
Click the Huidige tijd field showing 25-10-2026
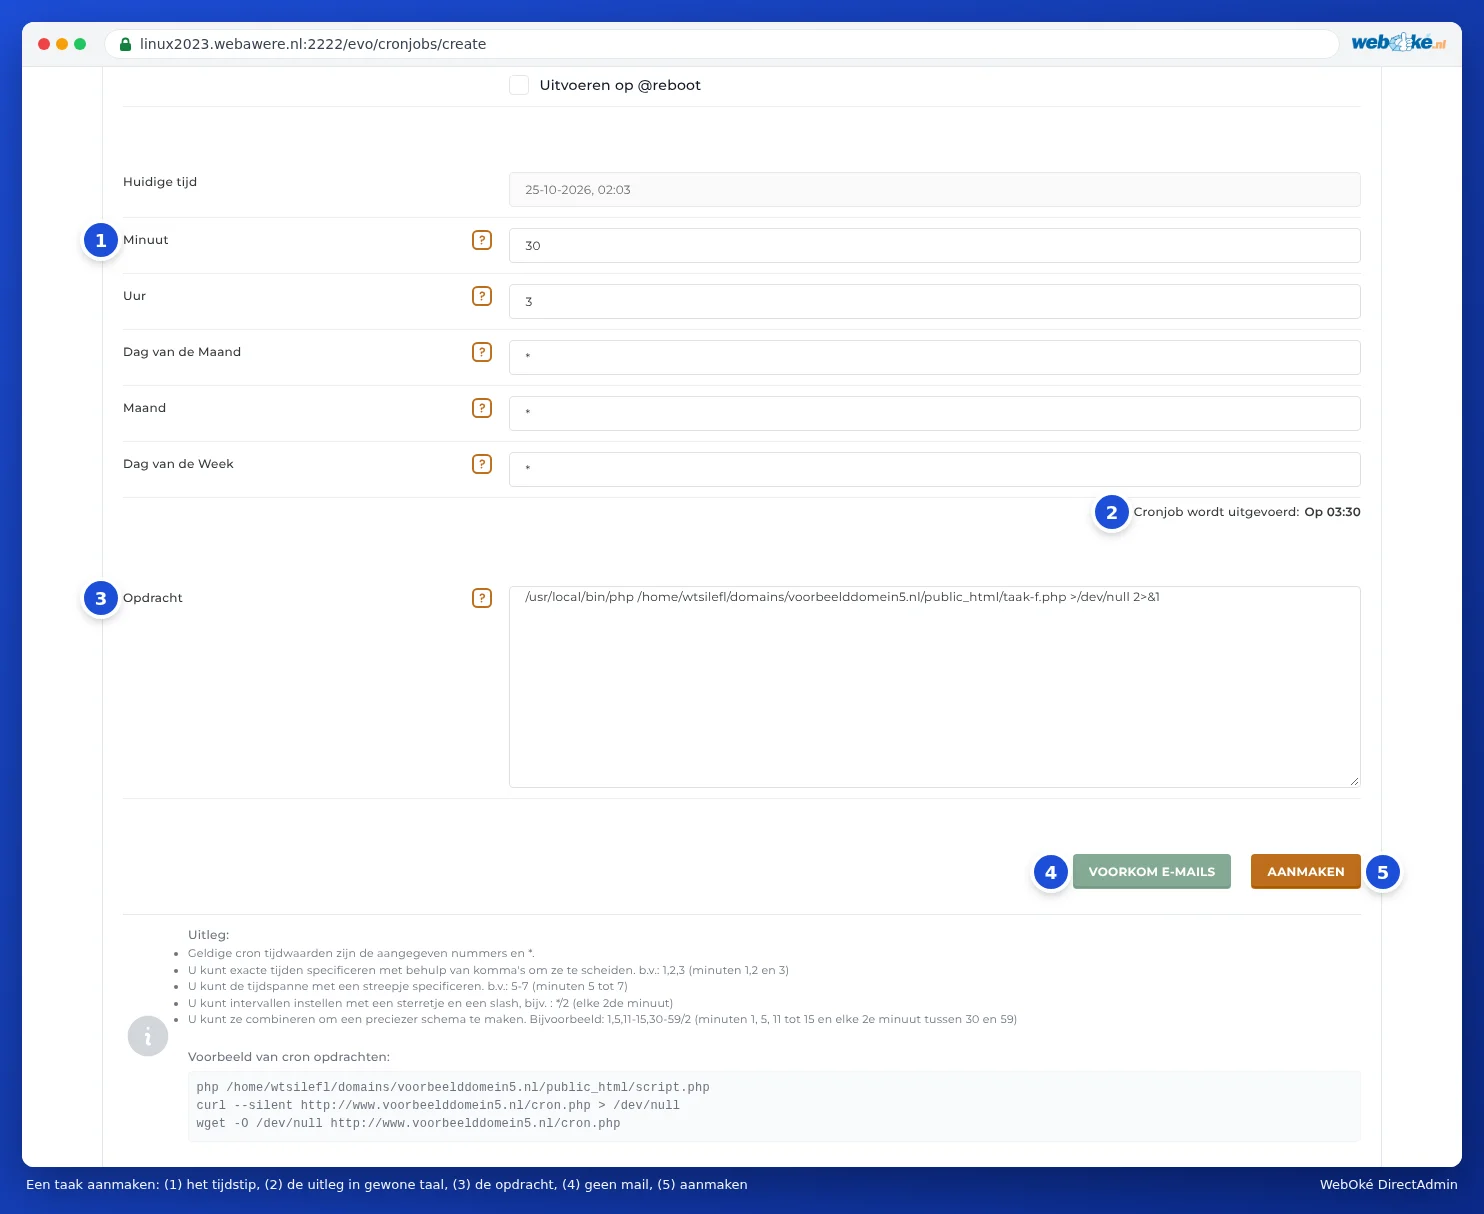click(x=935, y=190)
